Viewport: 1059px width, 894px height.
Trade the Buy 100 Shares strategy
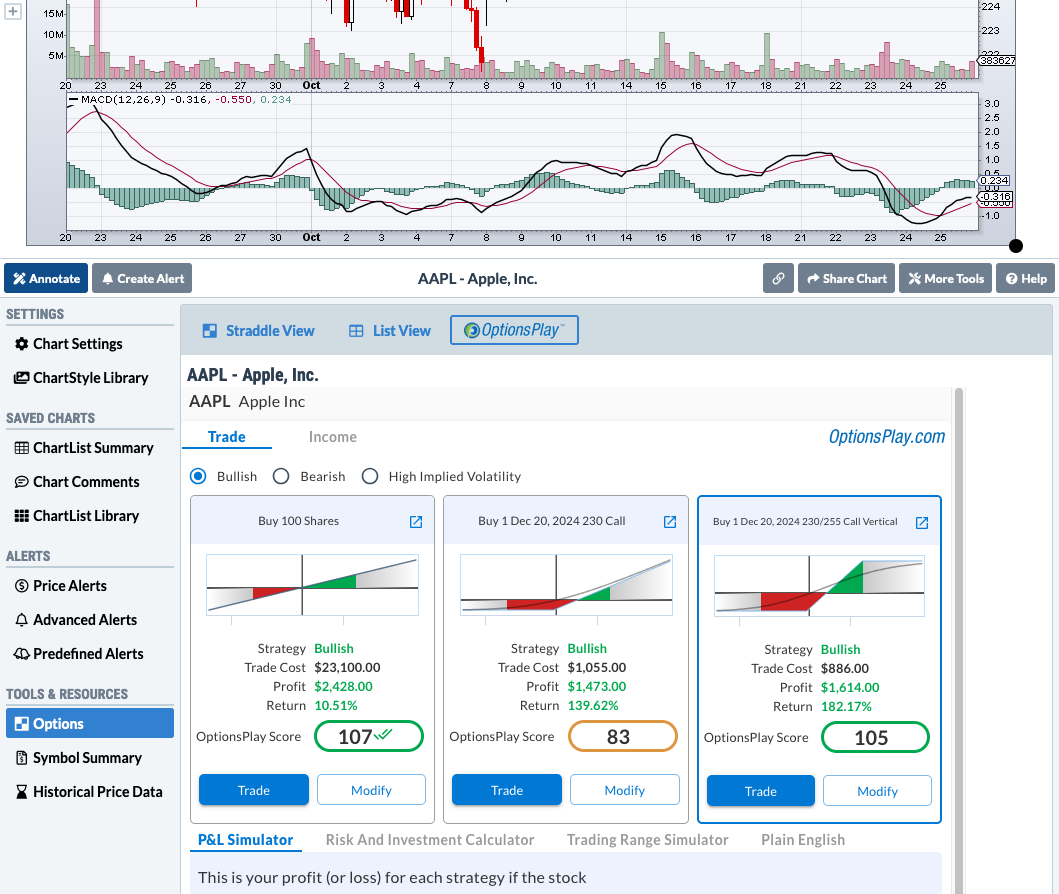pyautogui.click(x=254, y=790)
